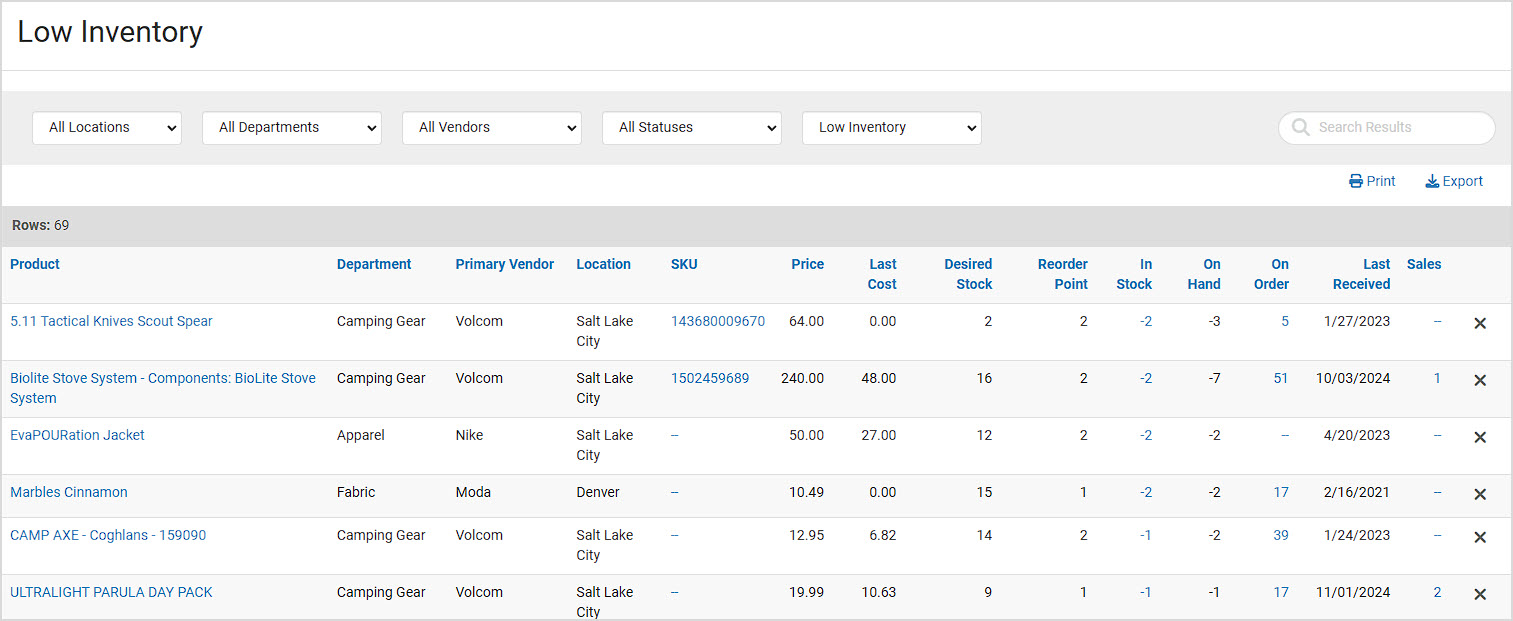The width and height of the screenshot is (1513, 621).
Task: Sort table by SKU column
Action: (684, 264)
